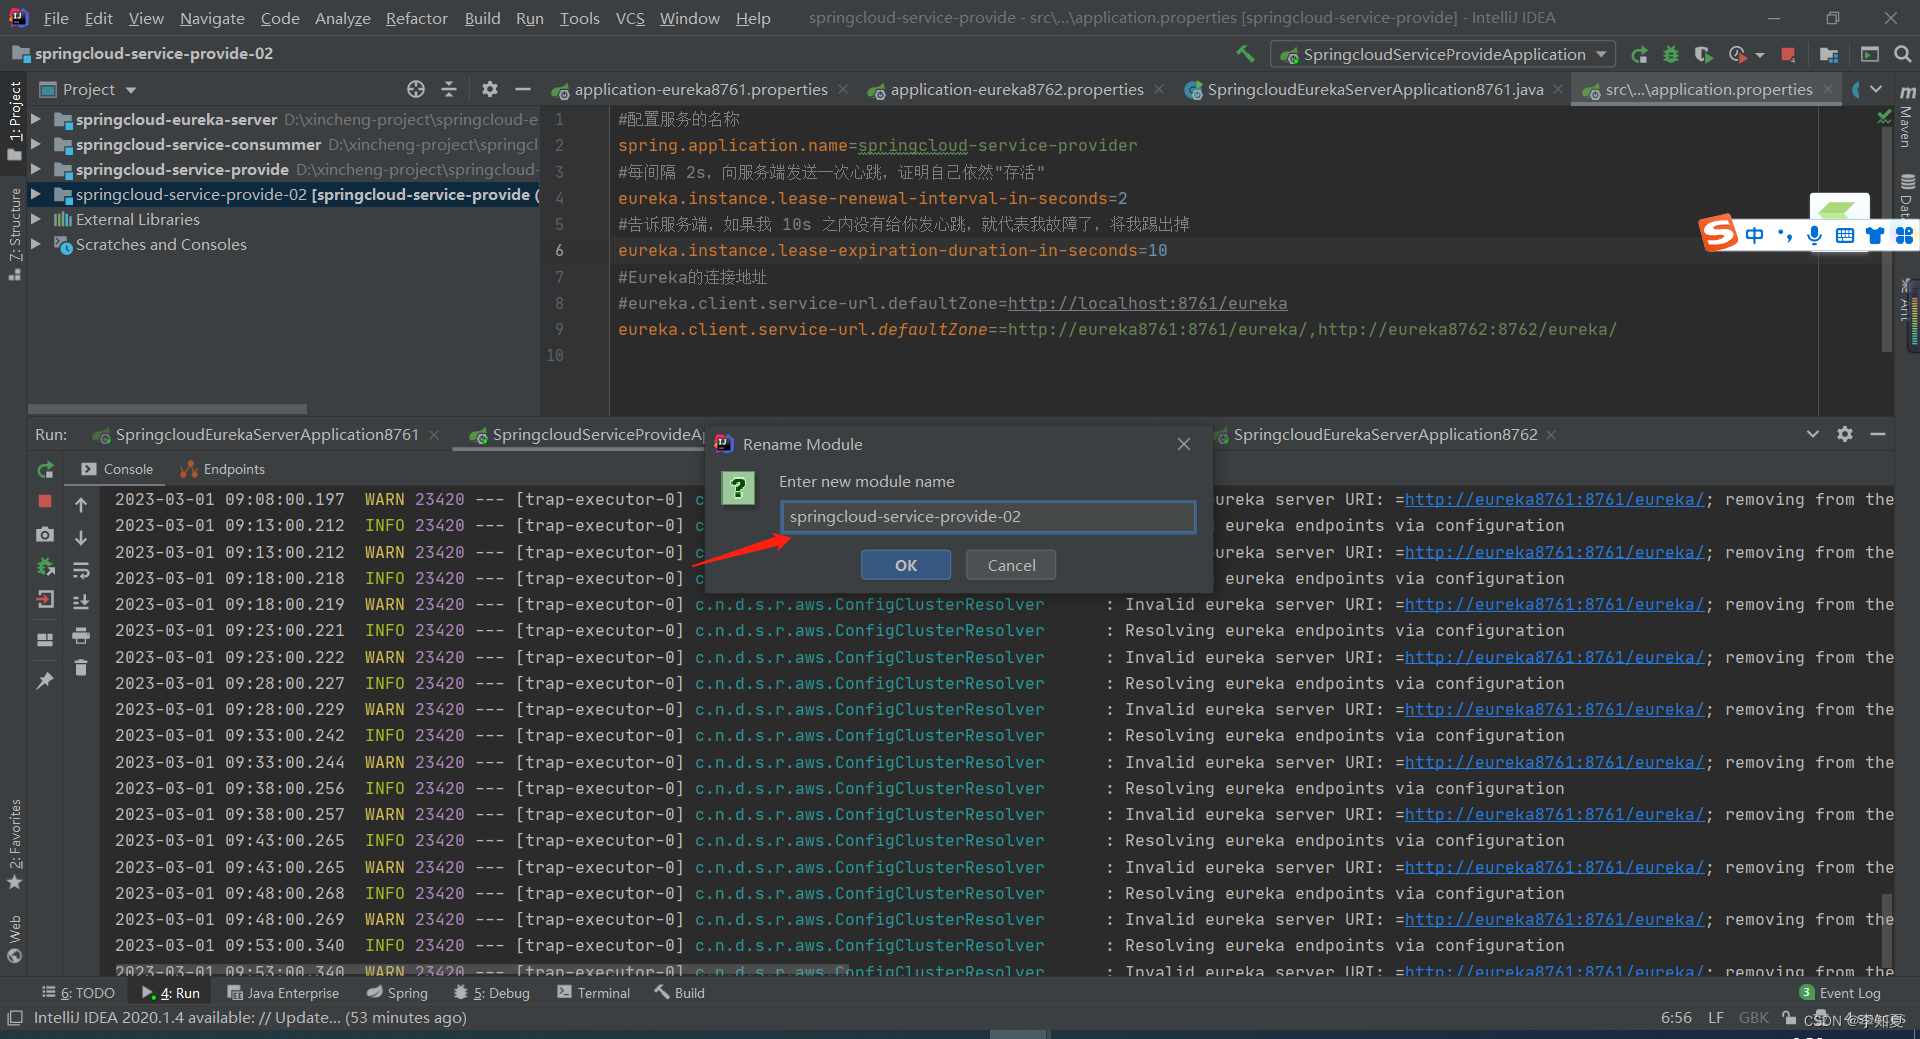
Task: Go down the stack trace arrow
Action: [81, 538]
